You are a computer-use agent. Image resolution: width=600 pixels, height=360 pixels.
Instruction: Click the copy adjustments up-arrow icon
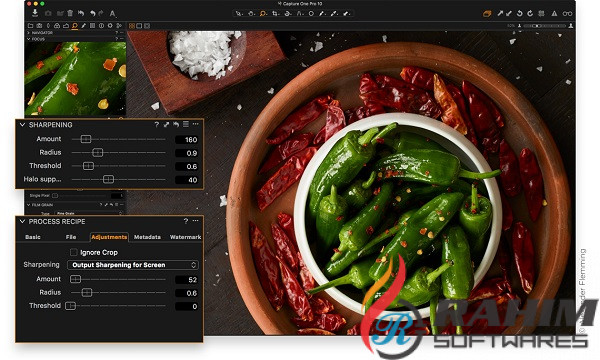pyautogui.click(x=500, y=13)
